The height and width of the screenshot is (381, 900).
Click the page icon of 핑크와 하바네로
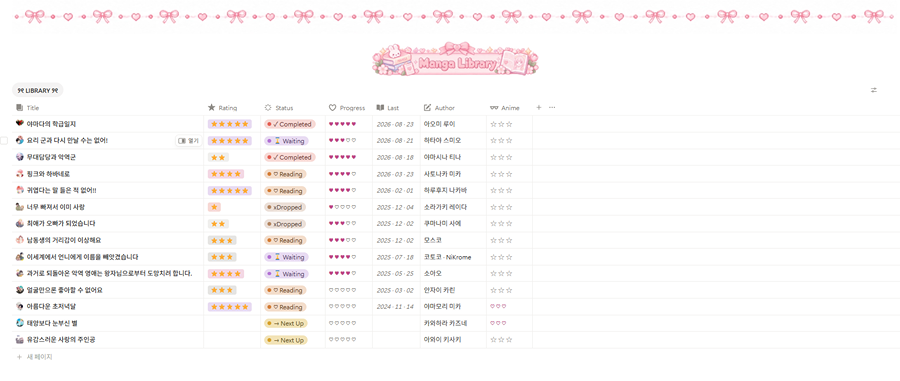[20, 174]
